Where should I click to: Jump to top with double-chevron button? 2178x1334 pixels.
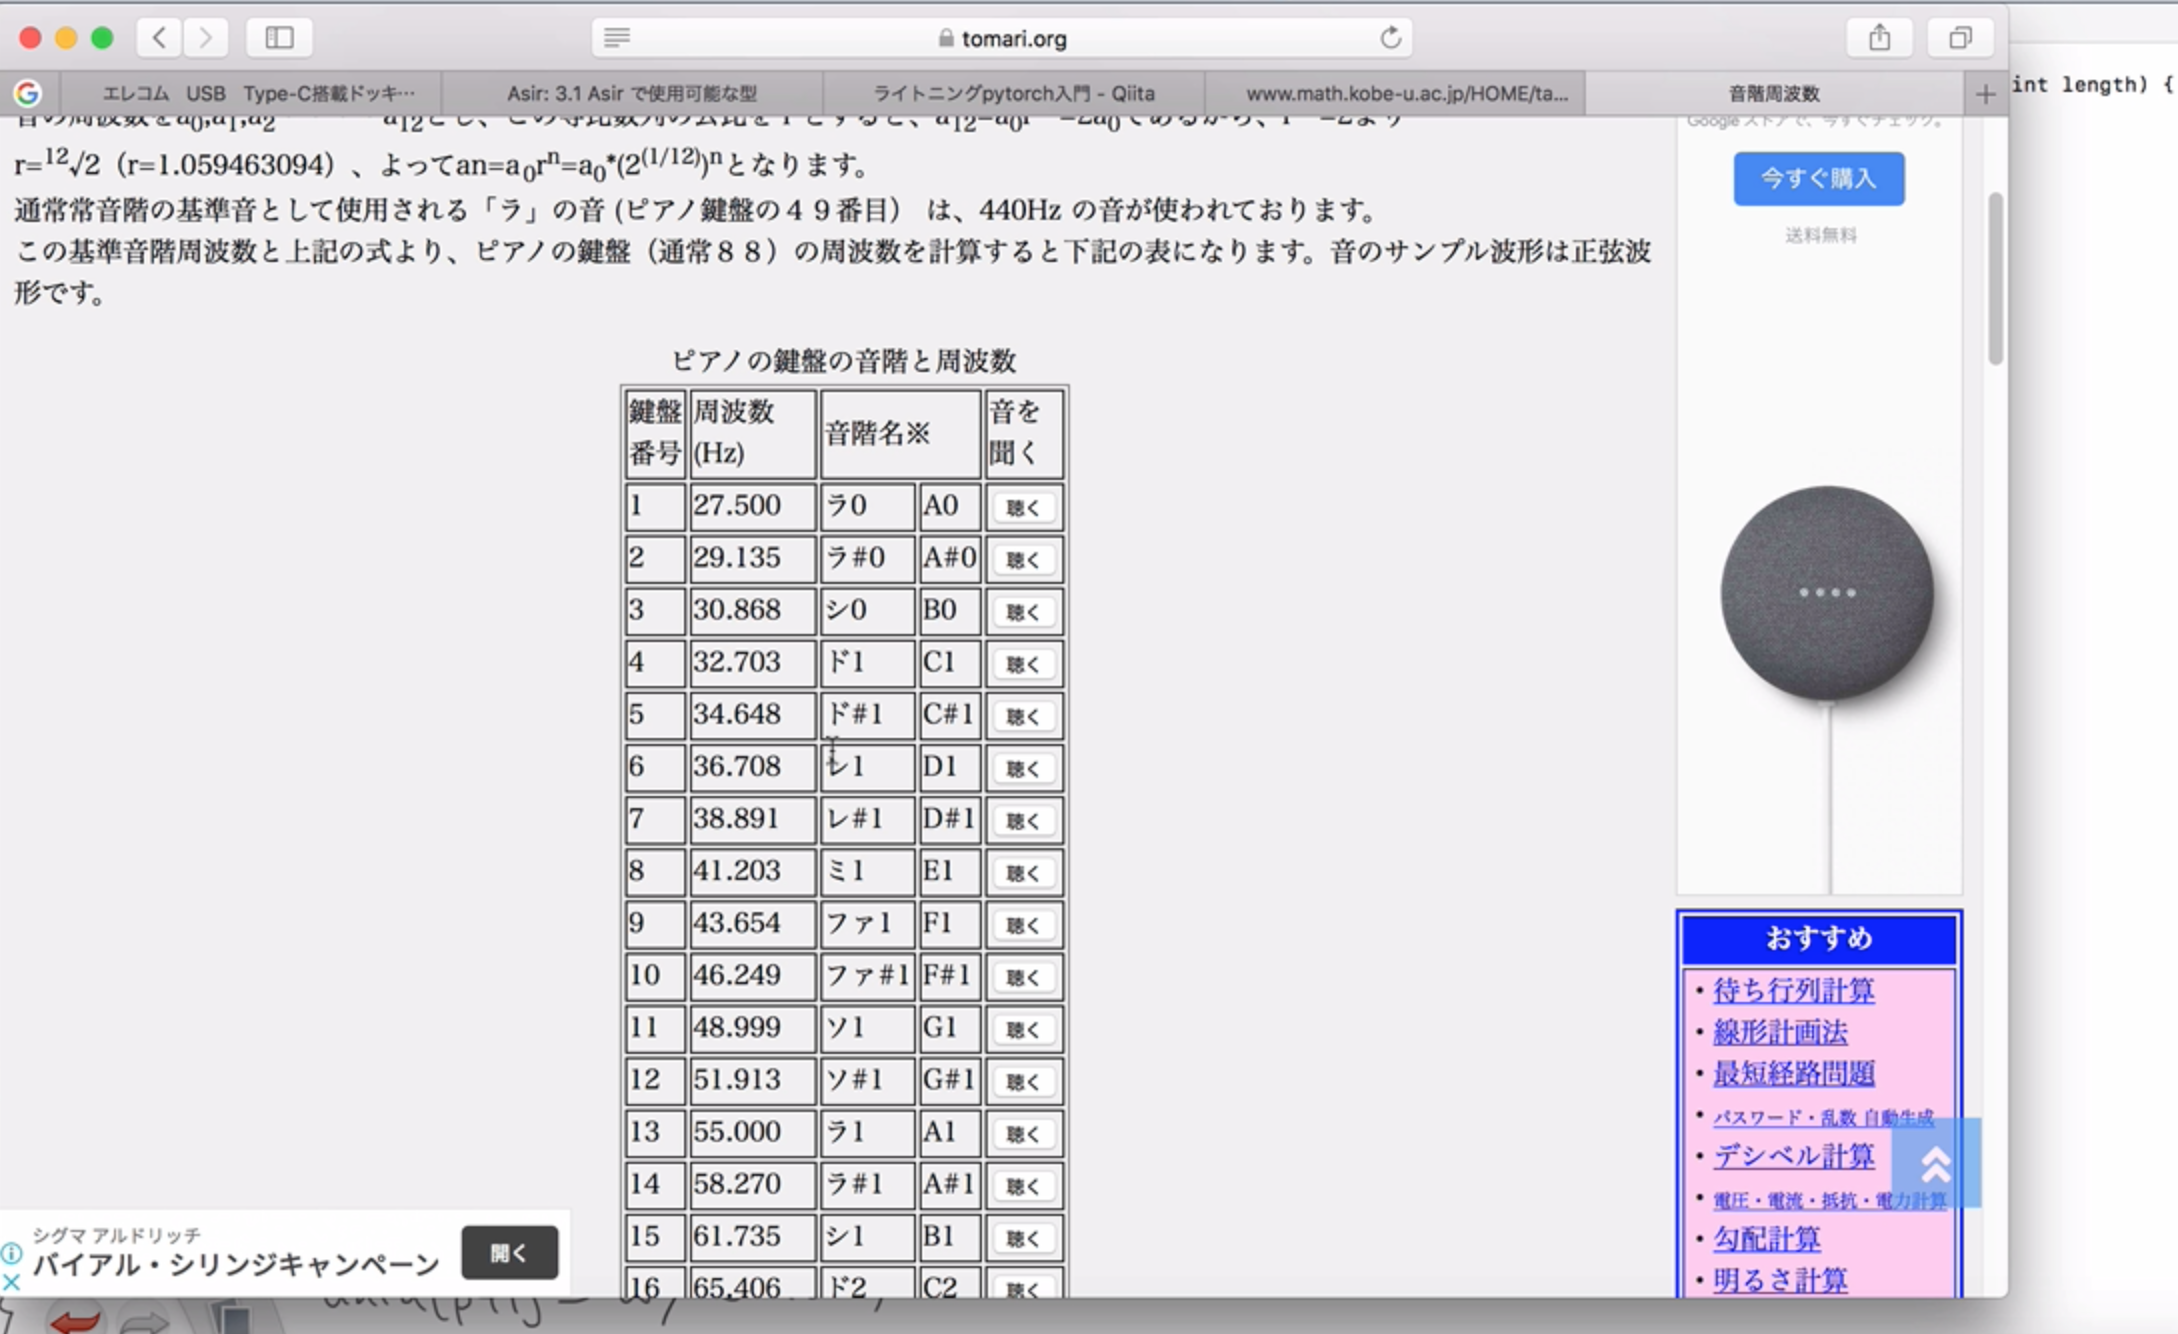pyautogui.click(x=1936, y=1163)
